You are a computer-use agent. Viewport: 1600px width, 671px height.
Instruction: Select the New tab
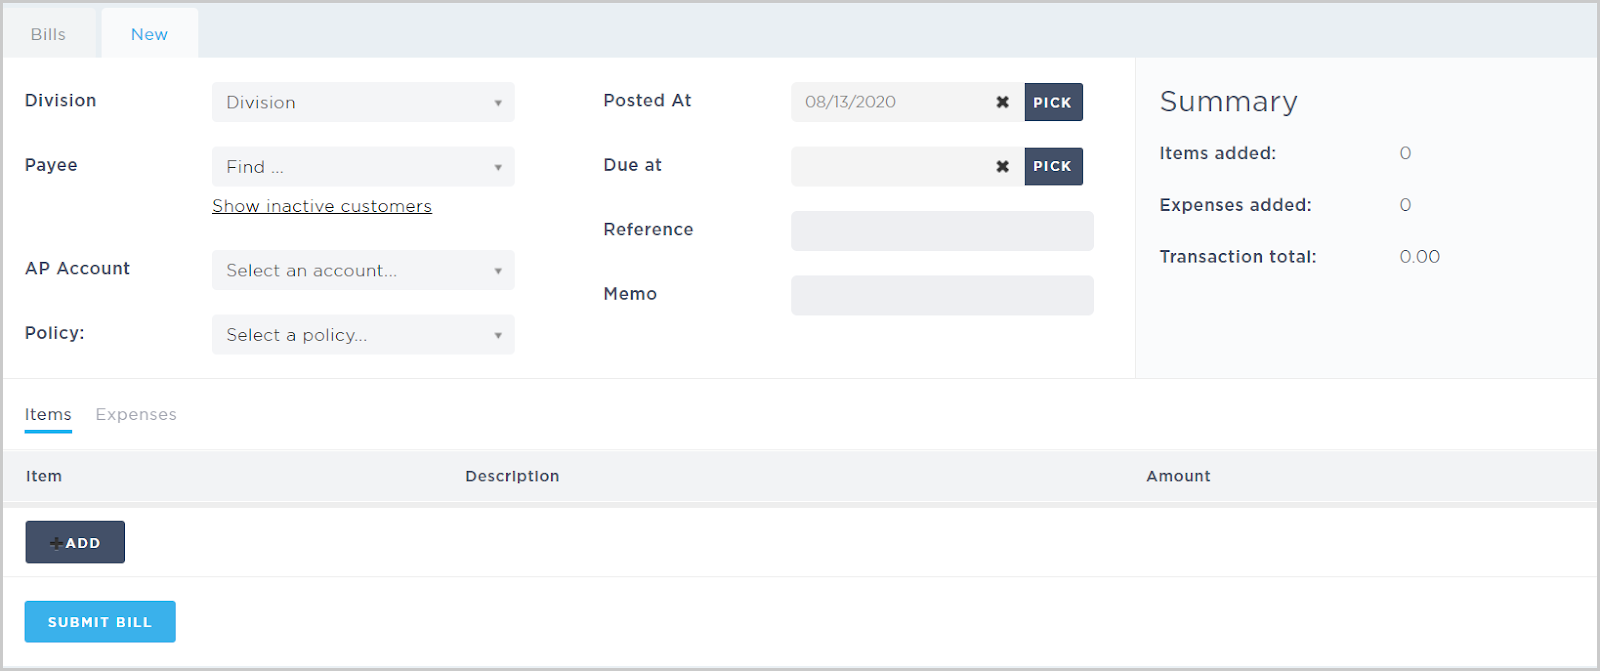tap(149, 34)
